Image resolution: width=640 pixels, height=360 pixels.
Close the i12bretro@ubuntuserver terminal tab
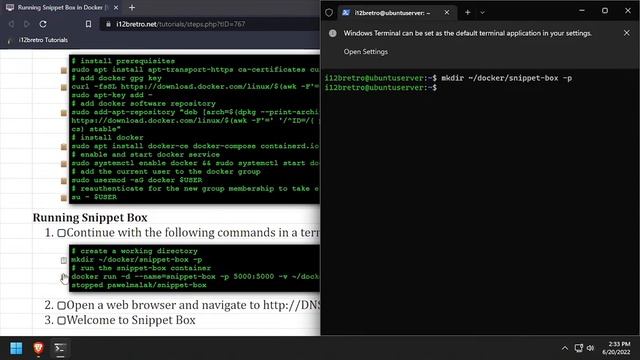(447, 13)
